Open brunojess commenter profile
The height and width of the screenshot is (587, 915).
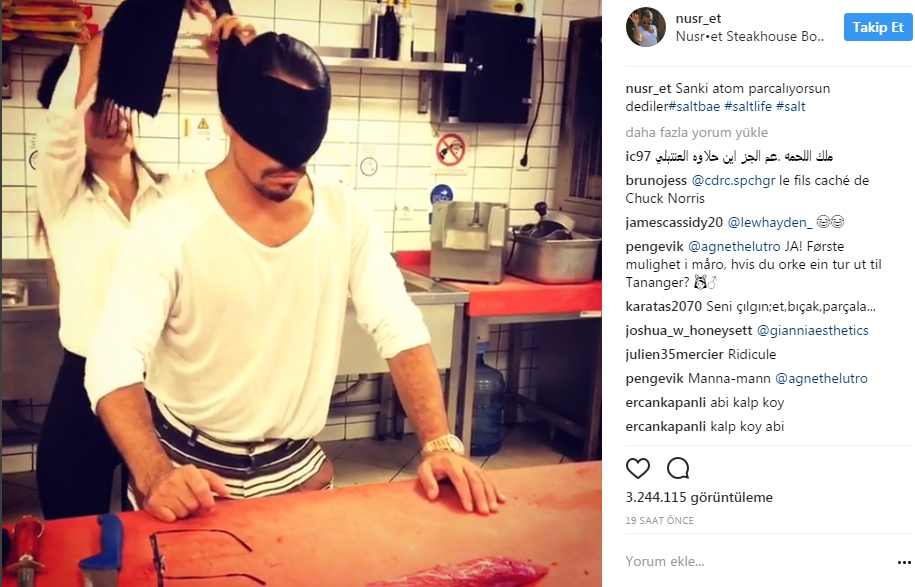[656, 181]
